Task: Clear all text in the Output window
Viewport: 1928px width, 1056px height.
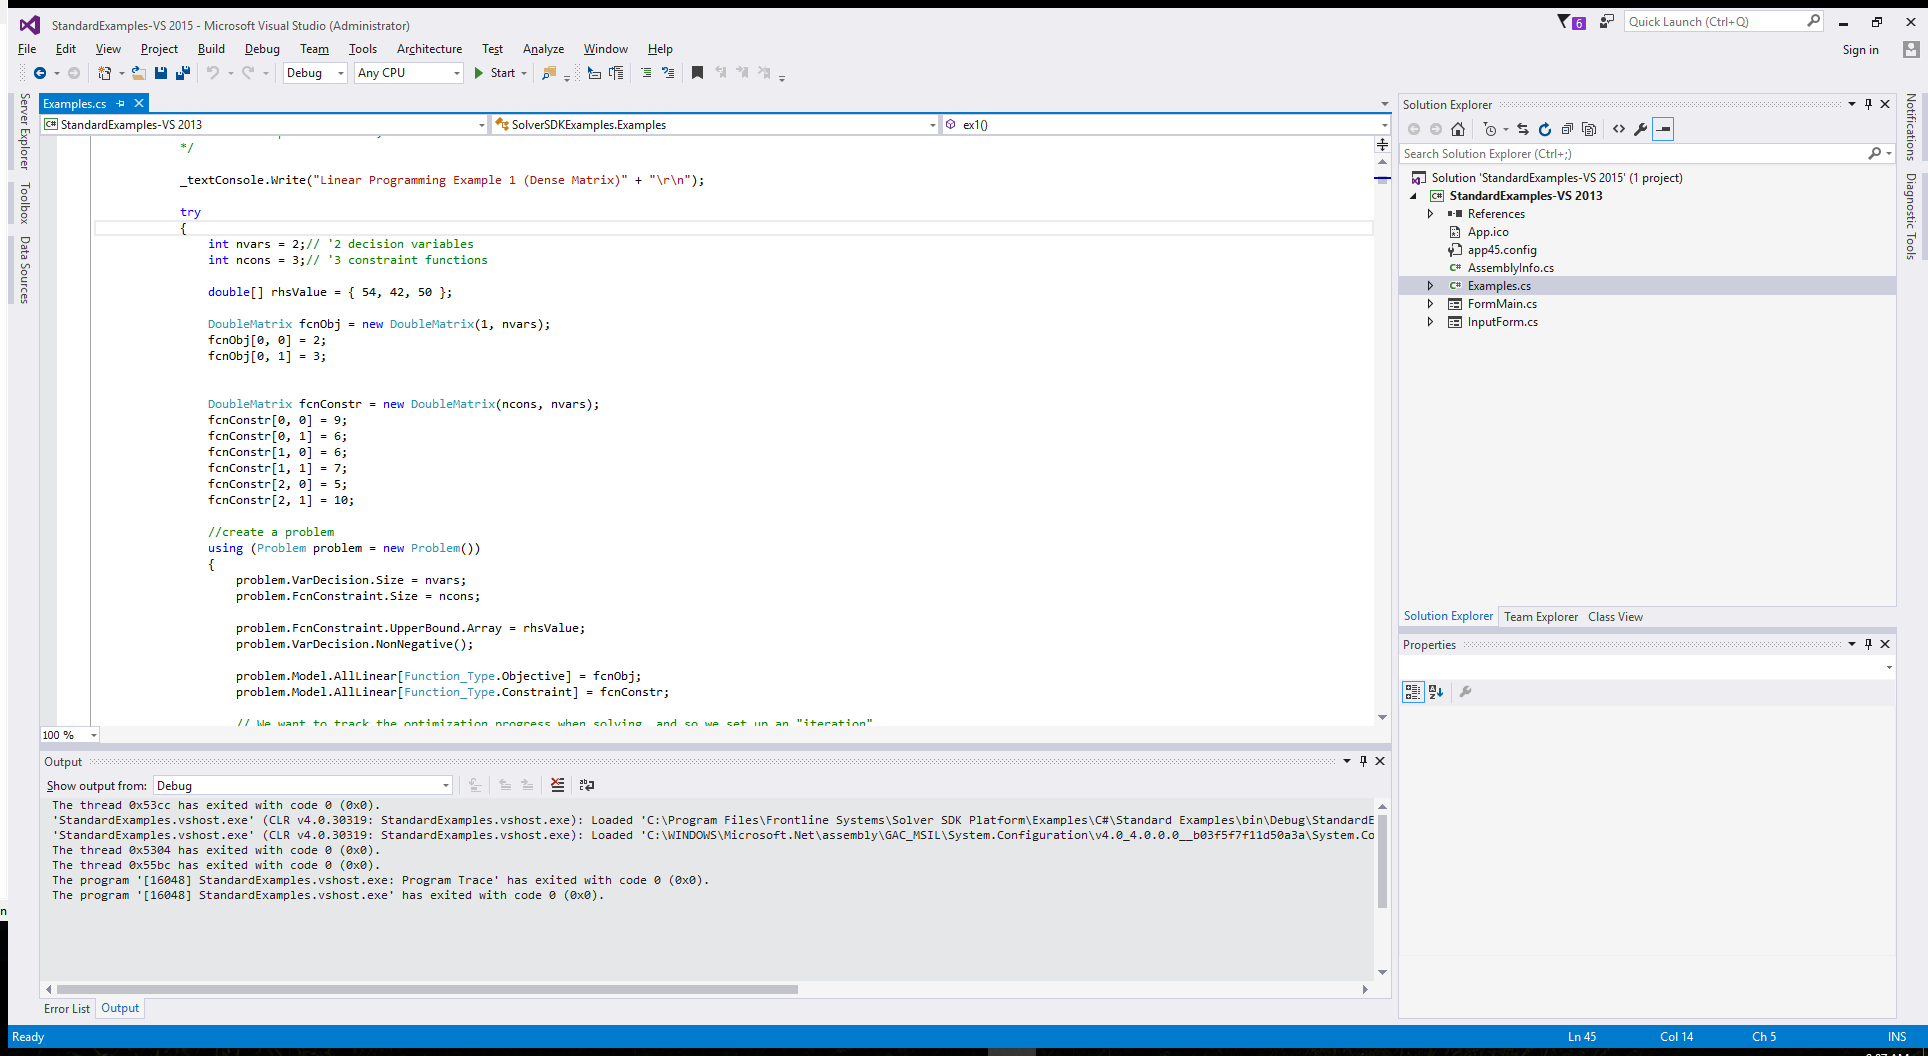Action: tap(557, 786)
